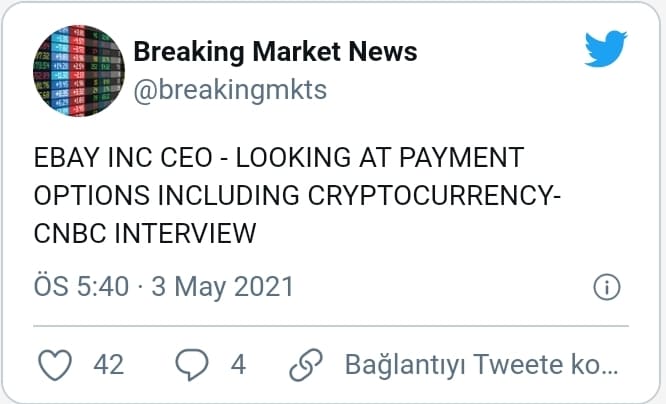
Task: Click the Breaking Market News display name
Action: [x=275, y=51]
